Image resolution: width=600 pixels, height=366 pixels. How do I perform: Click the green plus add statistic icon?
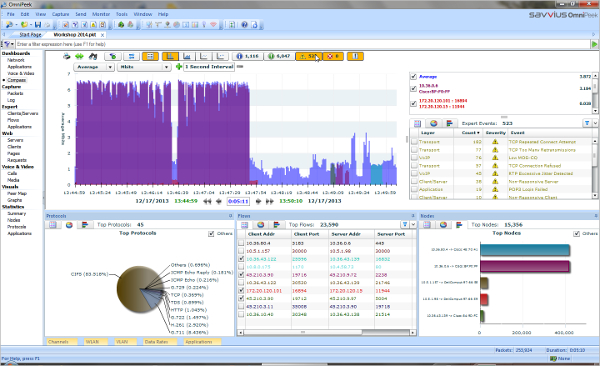[179, 67]
